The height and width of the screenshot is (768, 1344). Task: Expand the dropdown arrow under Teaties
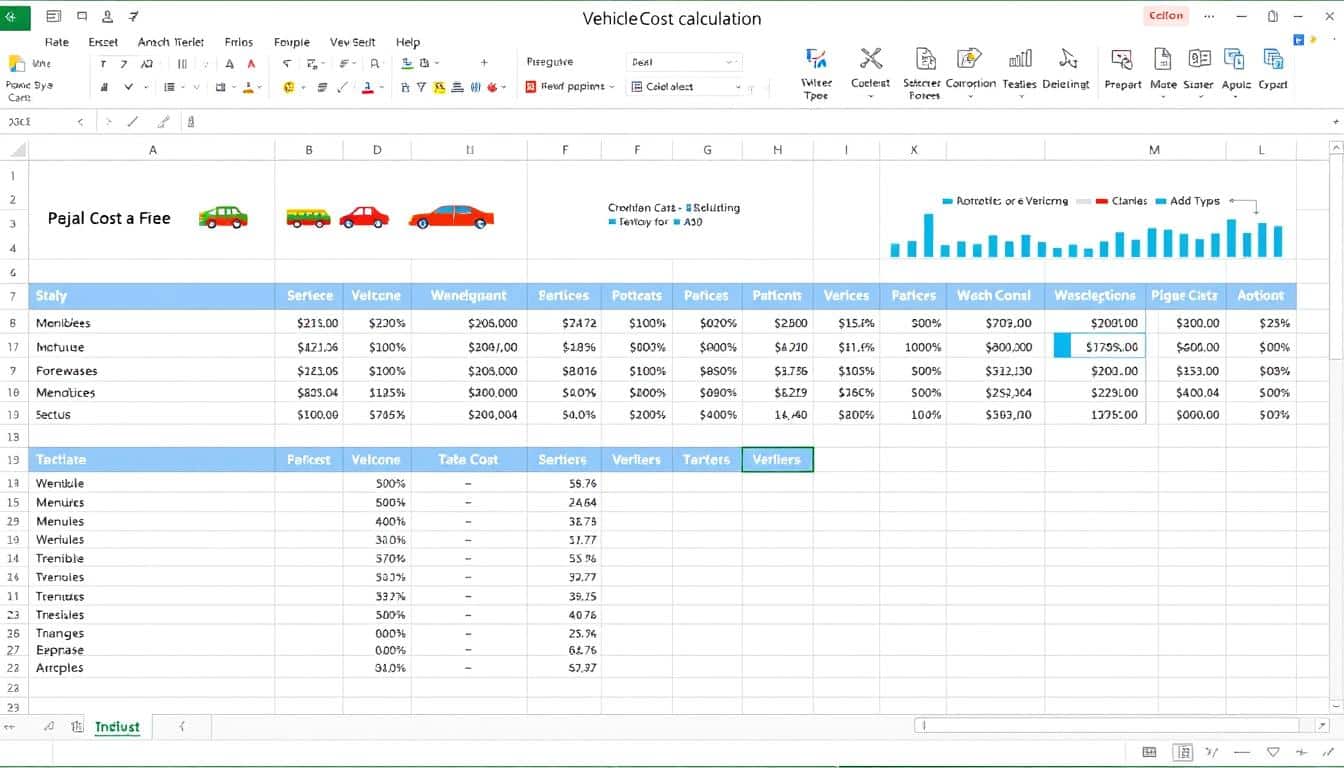point(1020,97)
